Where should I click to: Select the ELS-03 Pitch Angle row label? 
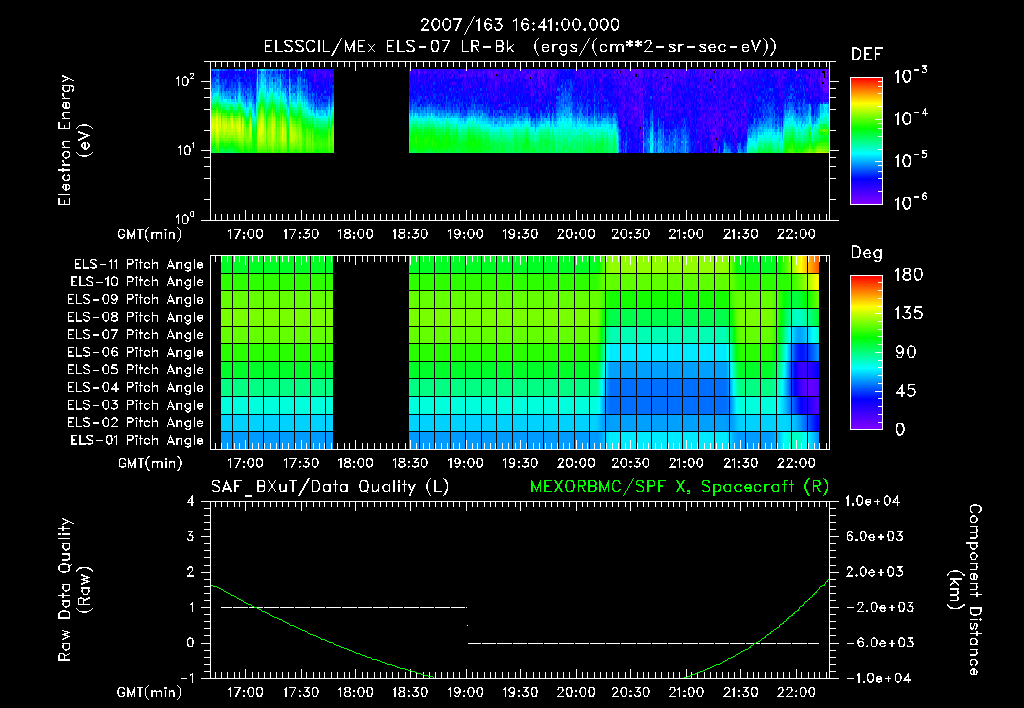coord(136,406)
